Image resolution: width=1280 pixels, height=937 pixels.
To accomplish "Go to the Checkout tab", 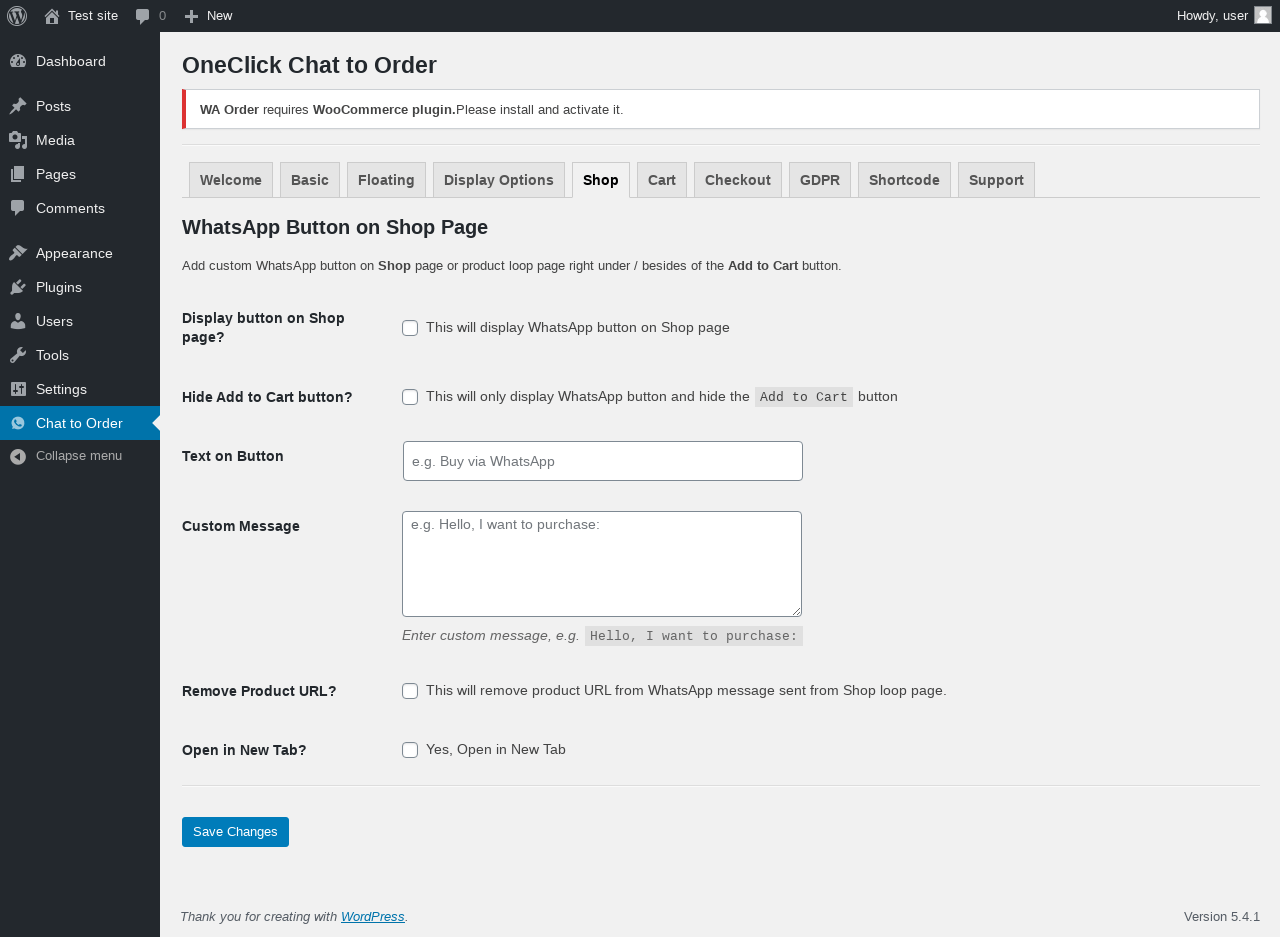I will 738,180.
